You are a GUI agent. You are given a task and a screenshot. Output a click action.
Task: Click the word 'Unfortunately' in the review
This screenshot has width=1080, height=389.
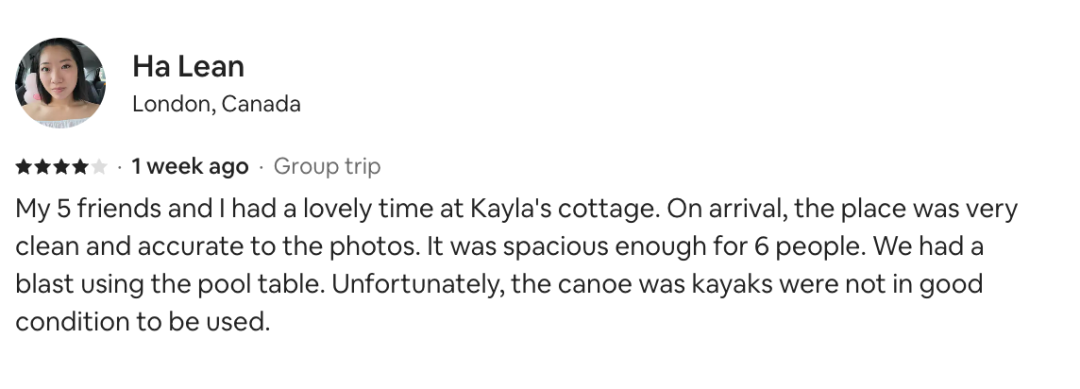(420, 284)
